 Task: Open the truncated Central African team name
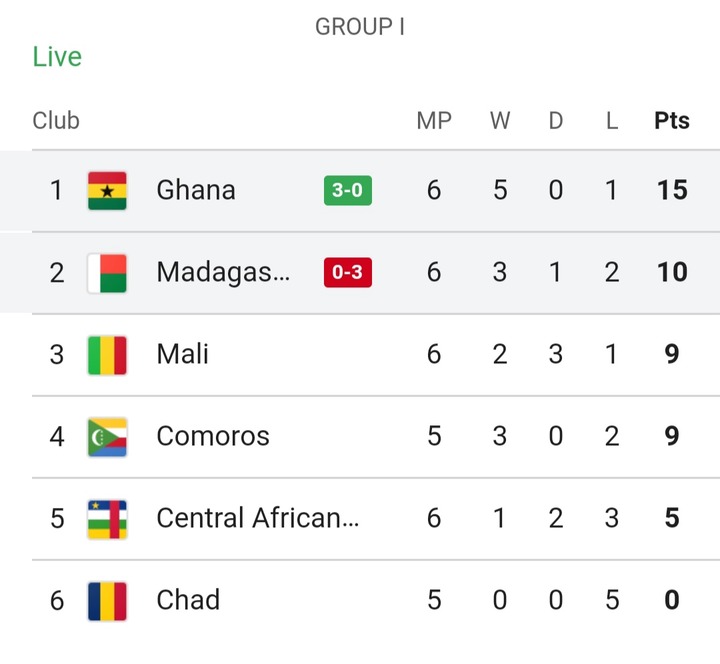click(x=258, y=518)
